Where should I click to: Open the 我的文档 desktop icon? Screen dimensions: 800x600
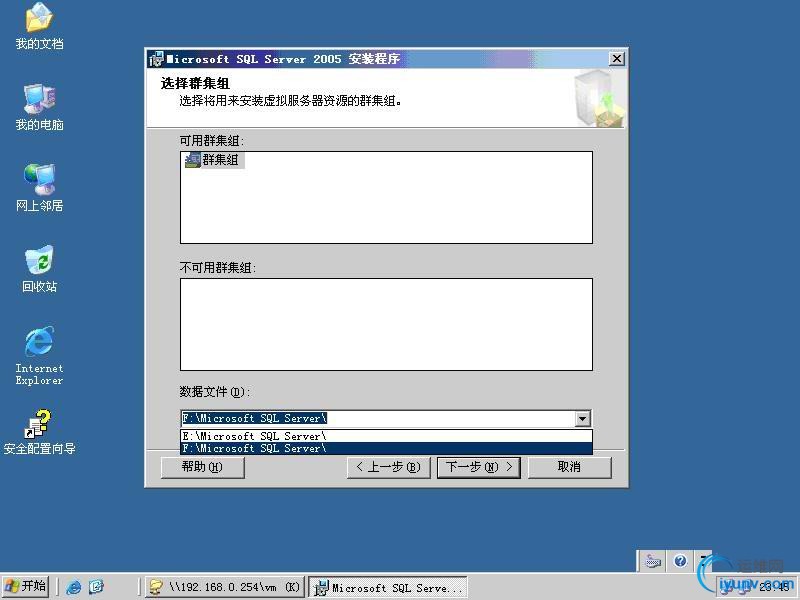tap(39, 26)
